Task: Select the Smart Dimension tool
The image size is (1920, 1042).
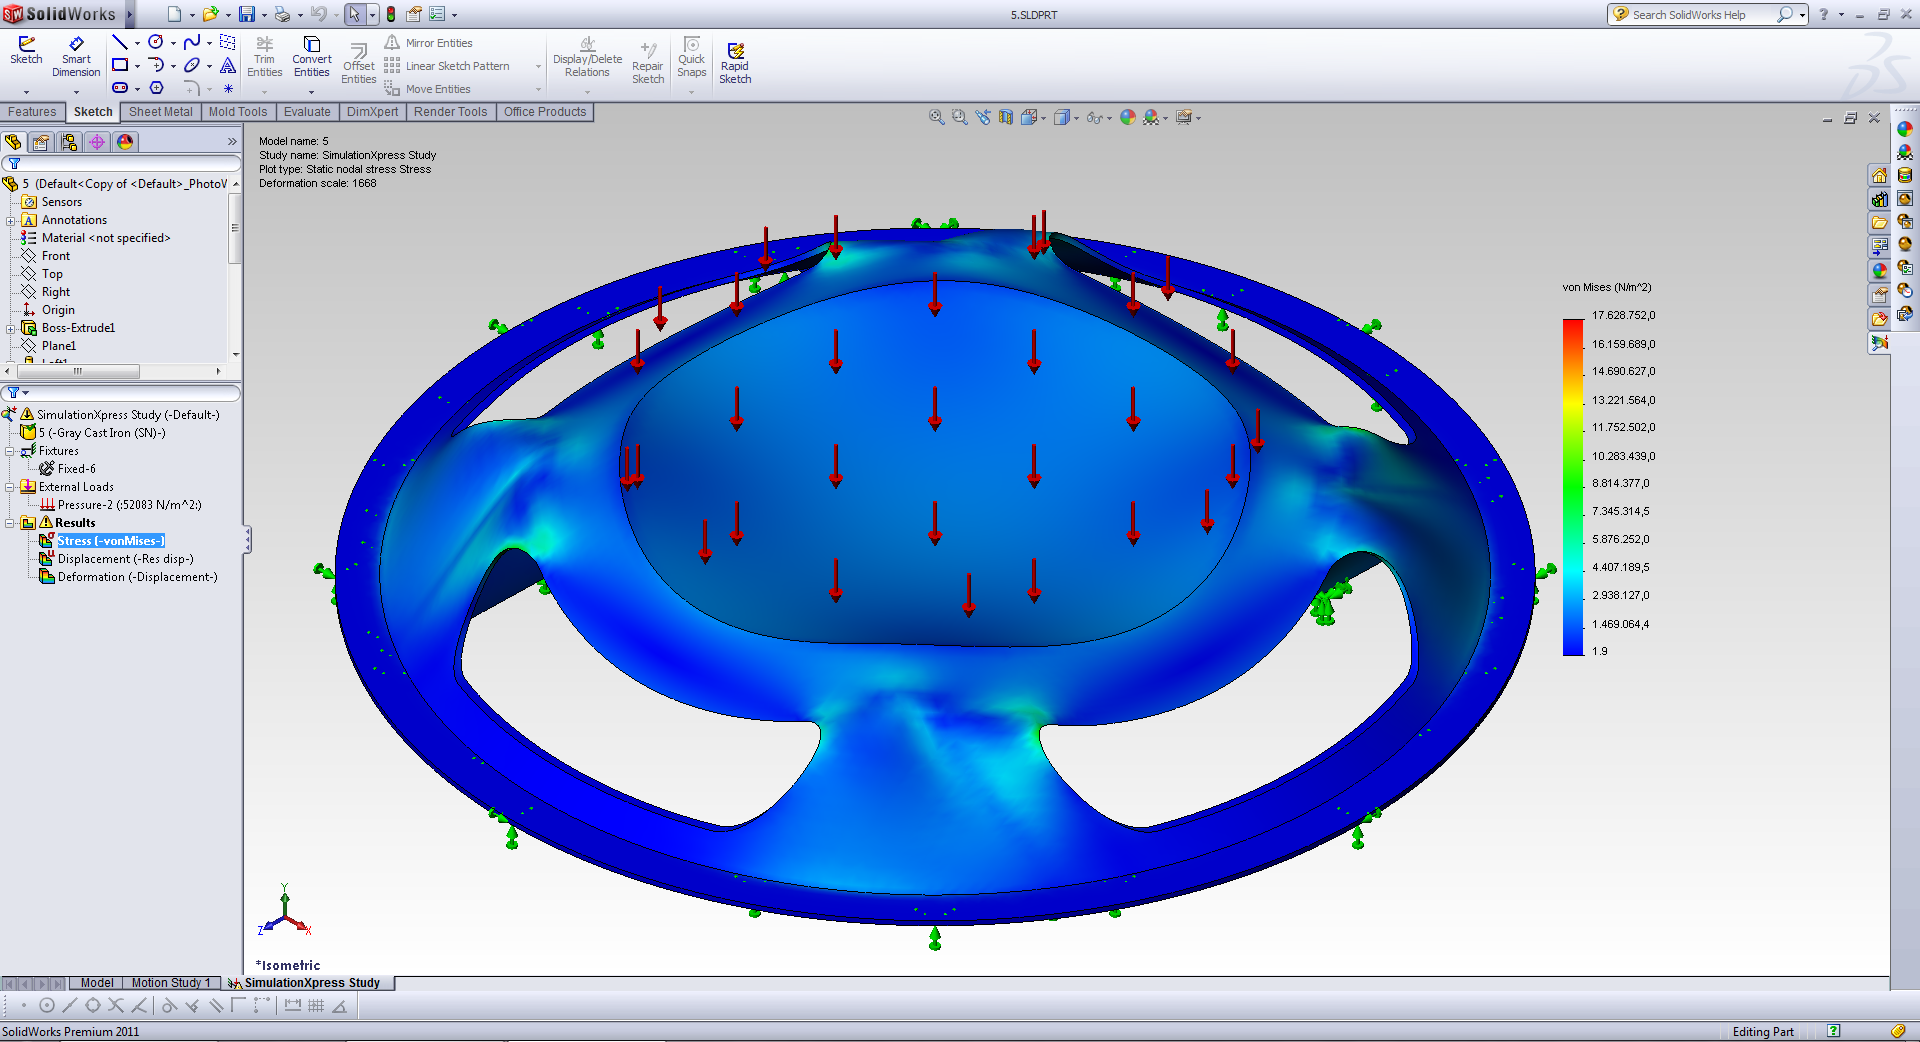Action: pos(76,57)
